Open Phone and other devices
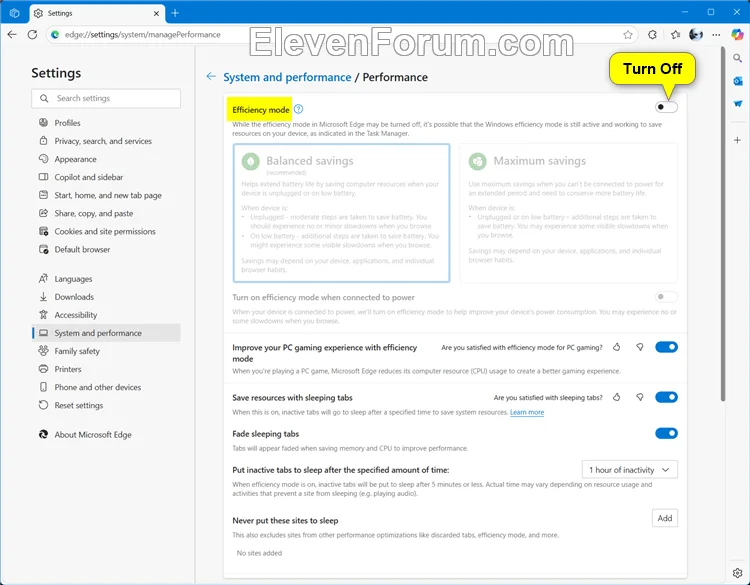Viewport: 750px width, 585px height. tap(106, 387)
